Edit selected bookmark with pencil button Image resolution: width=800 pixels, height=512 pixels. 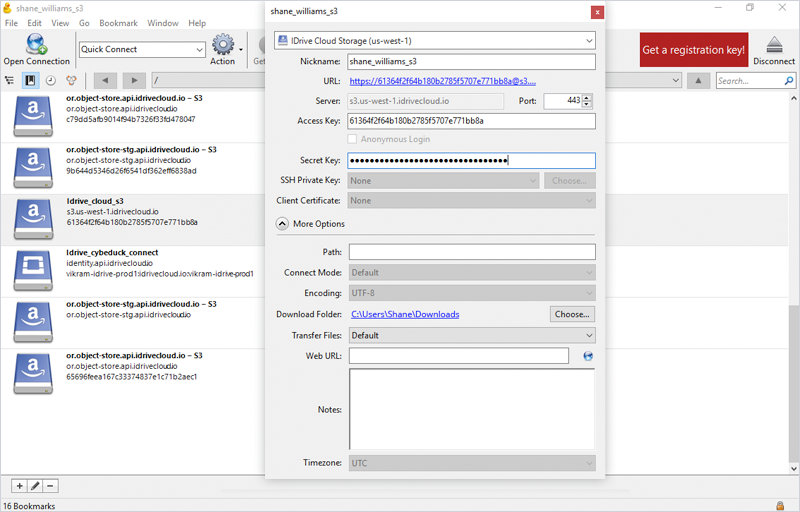[x=35, y=486]
